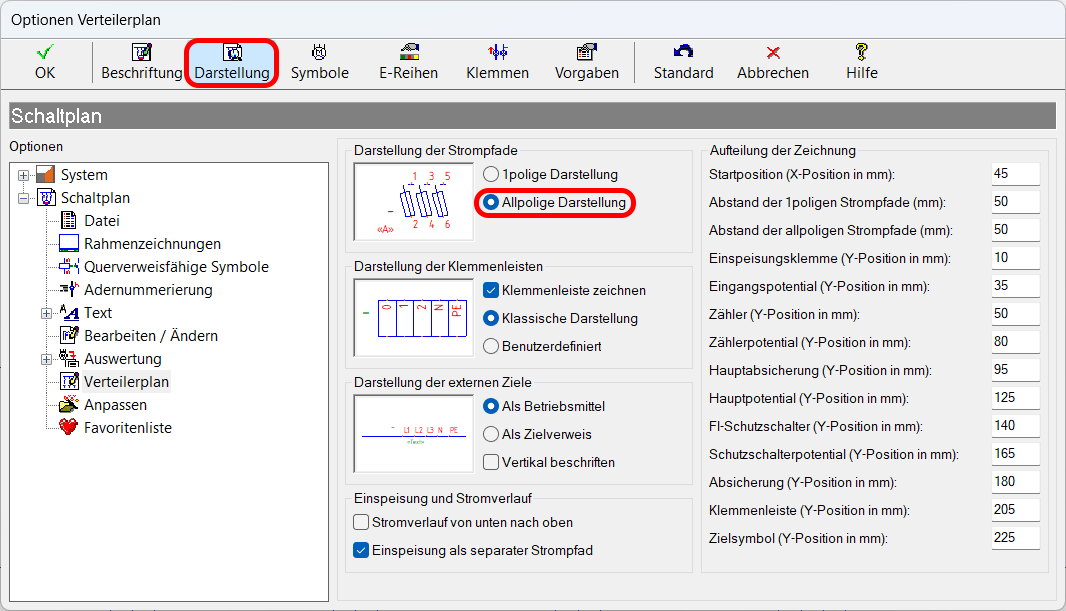Open Hilfe from the toolbar

tap(861, 62)
